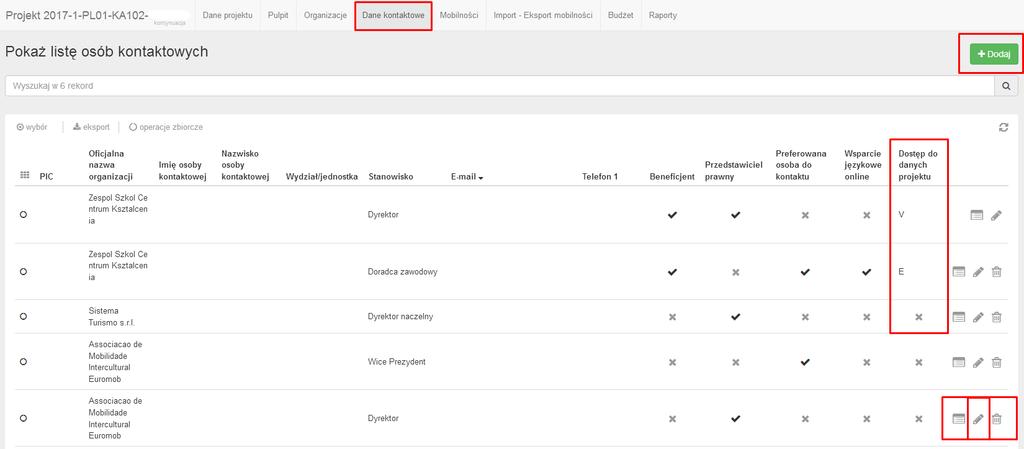Viewport: 1024px width, 449px height.
Task: Sort by Wydział/jednostka column header
Action: 322,177
